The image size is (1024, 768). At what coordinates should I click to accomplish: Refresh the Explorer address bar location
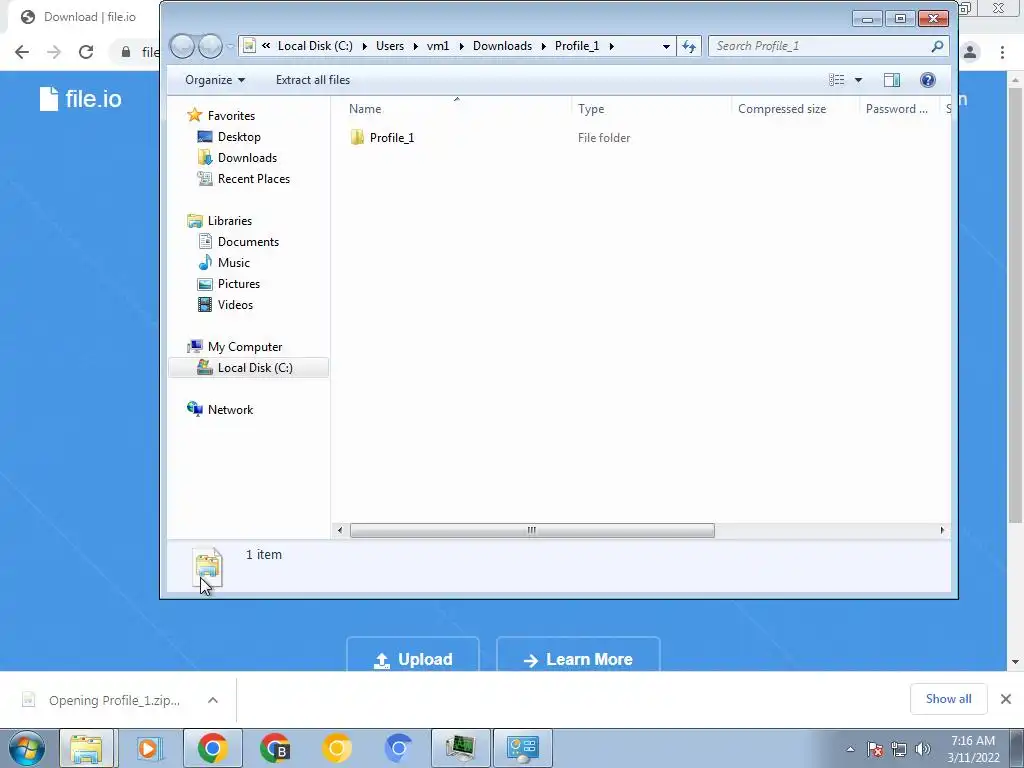click(689, 46)
